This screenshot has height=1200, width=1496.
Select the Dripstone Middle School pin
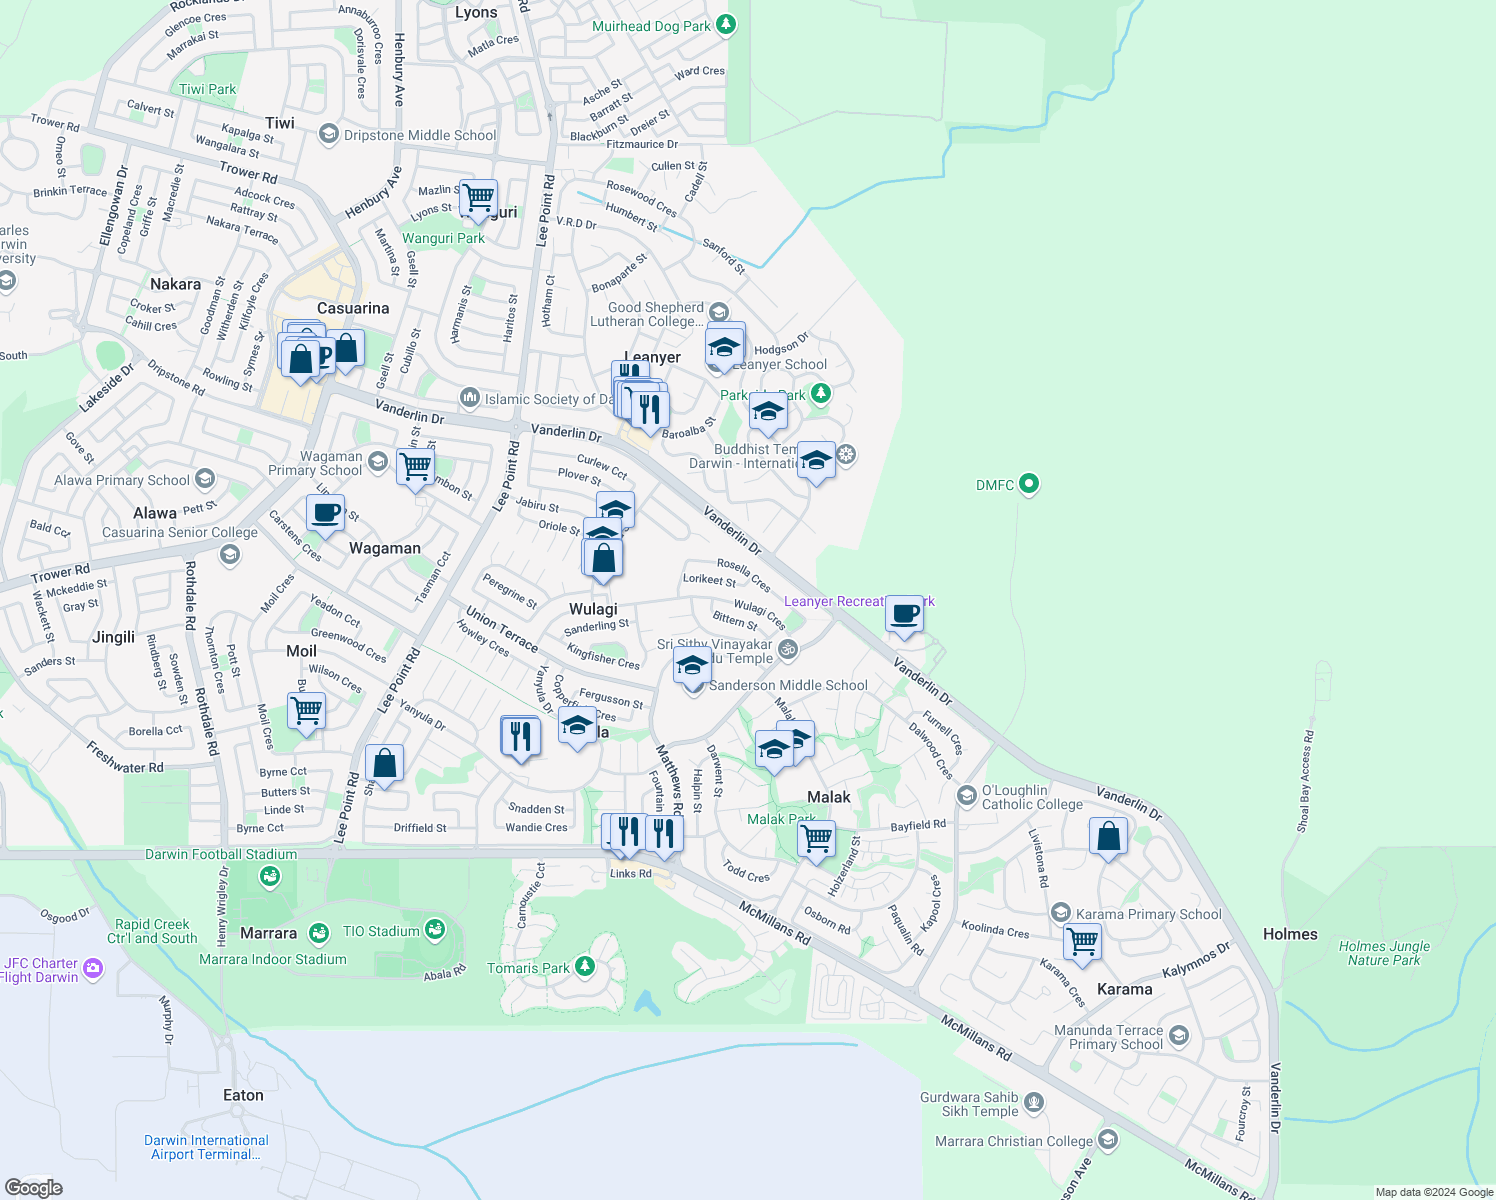pos(328,134)
